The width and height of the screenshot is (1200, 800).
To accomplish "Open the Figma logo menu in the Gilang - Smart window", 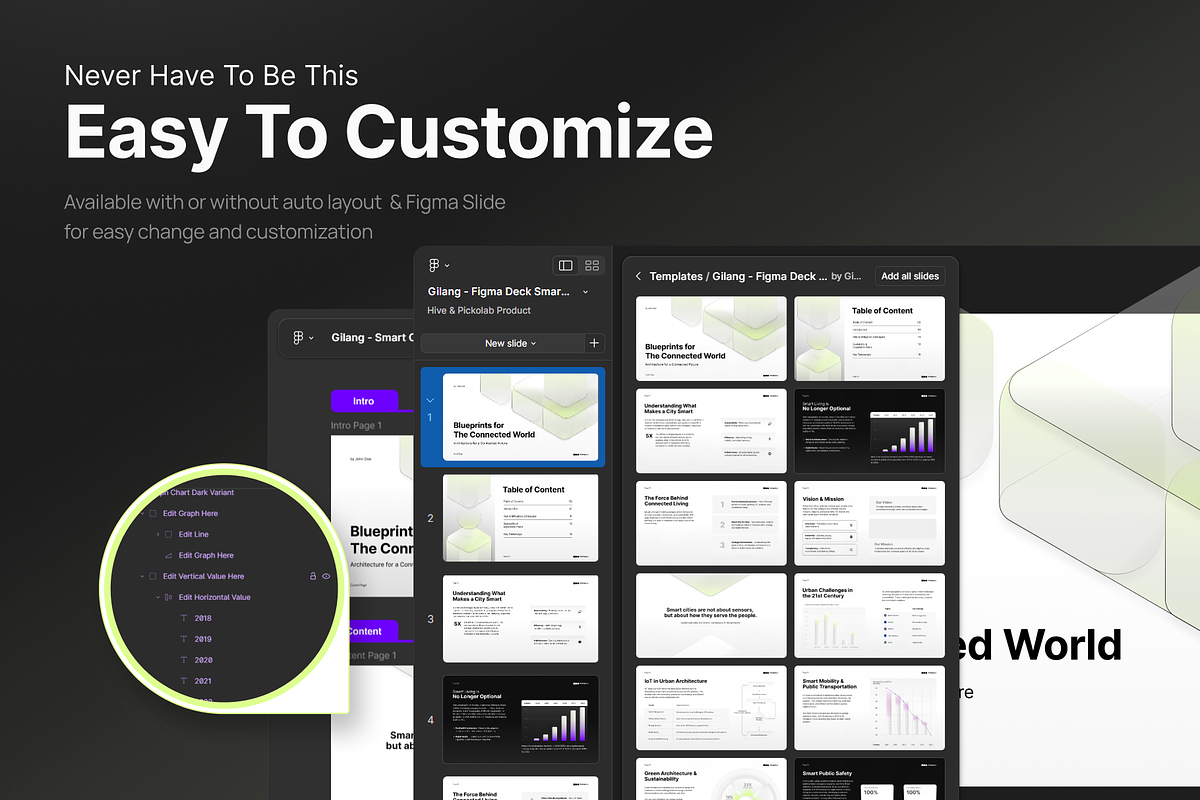I will click(302, 337).
